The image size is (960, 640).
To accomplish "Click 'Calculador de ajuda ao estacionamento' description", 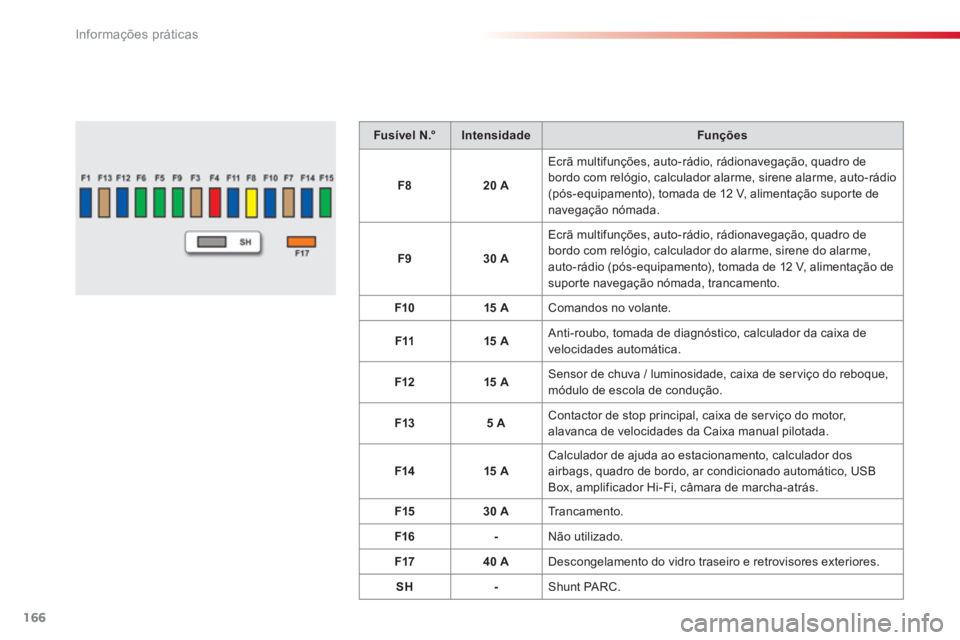I will (x=711, y=471).
